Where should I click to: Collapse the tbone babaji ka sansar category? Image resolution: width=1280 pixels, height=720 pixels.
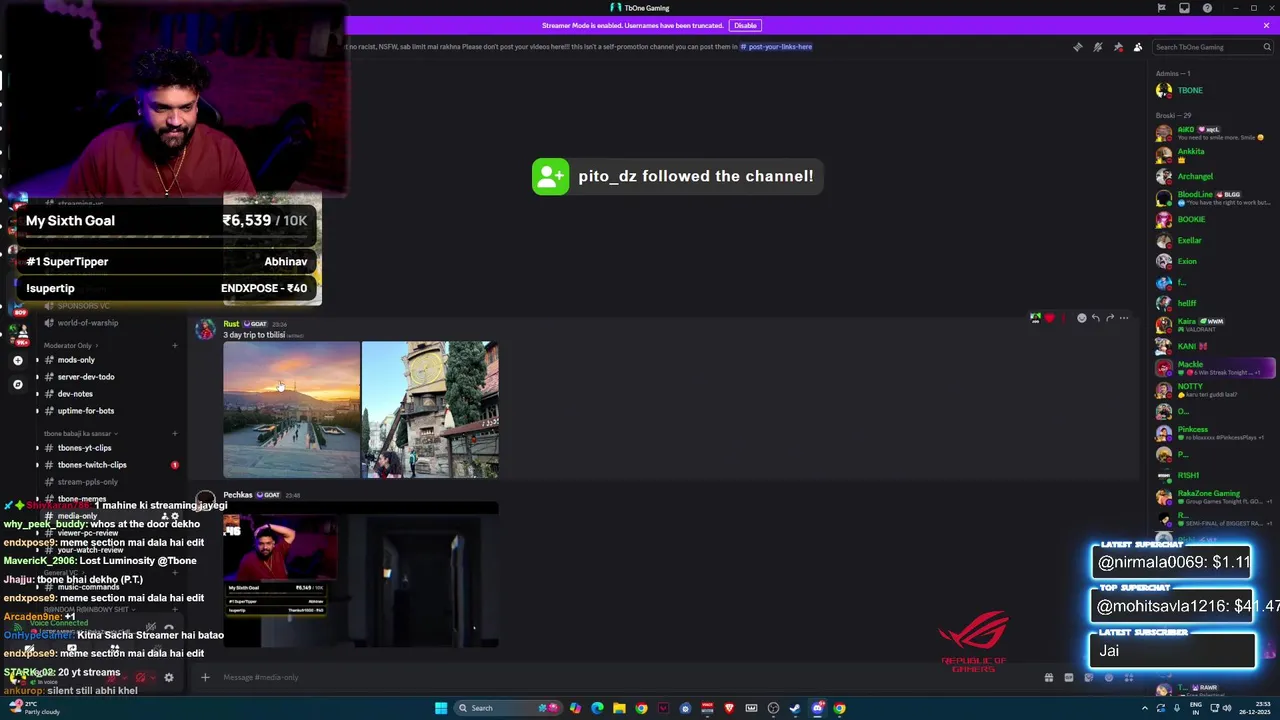click(x=80, y=434)
